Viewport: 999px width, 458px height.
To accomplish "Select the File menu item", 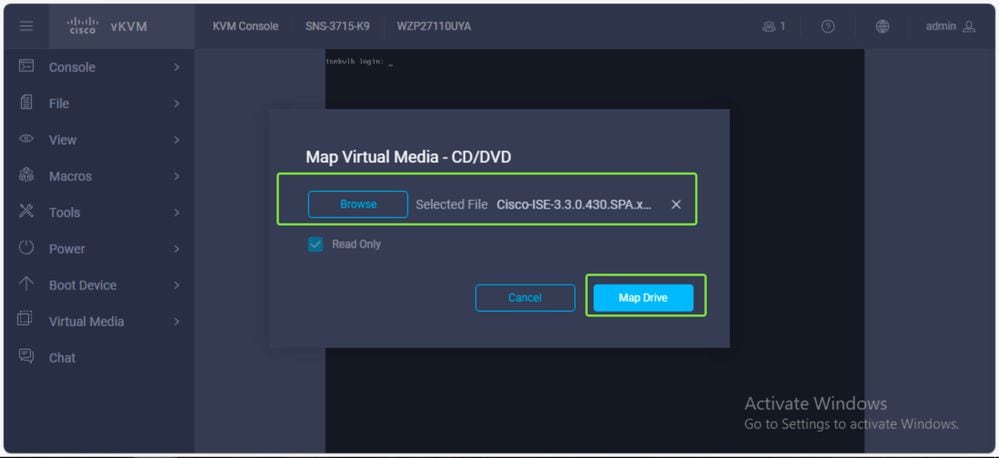I will click(x=99, y=104).
